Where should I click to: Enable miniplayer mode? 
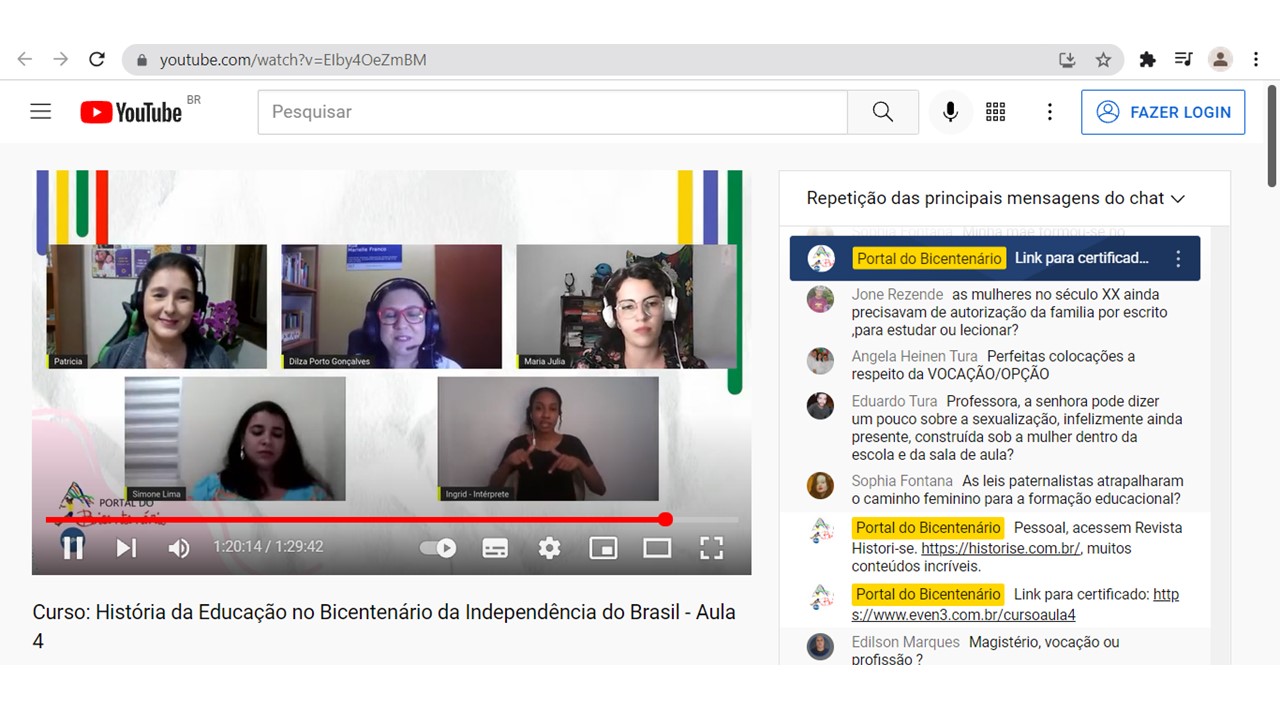tap(603, 548)
